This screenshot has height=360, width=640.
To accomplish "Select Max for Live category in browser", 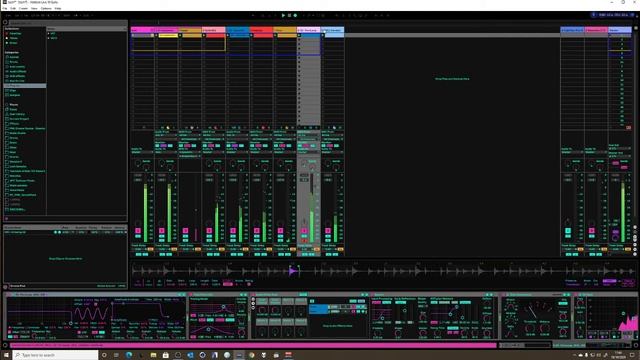I will 17,81.
